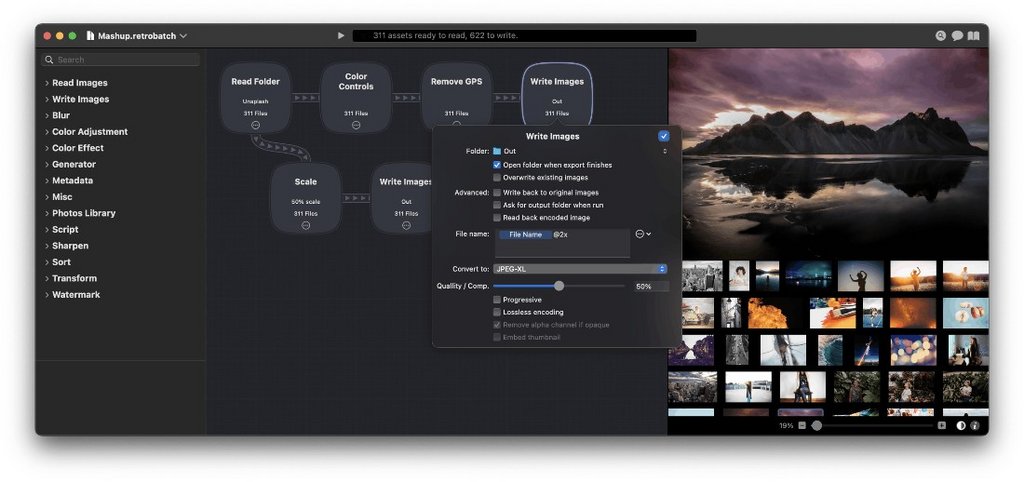Select Script in the node list

65,230
